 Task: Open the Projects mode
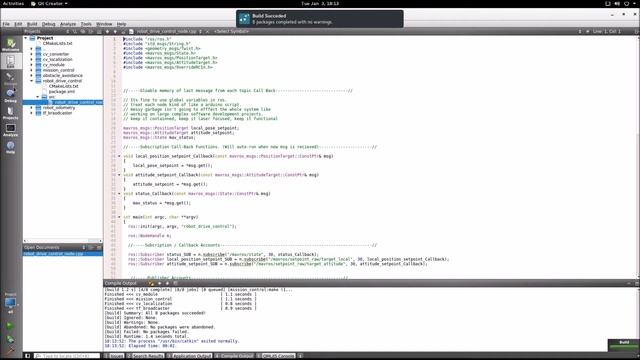(11, 113)
